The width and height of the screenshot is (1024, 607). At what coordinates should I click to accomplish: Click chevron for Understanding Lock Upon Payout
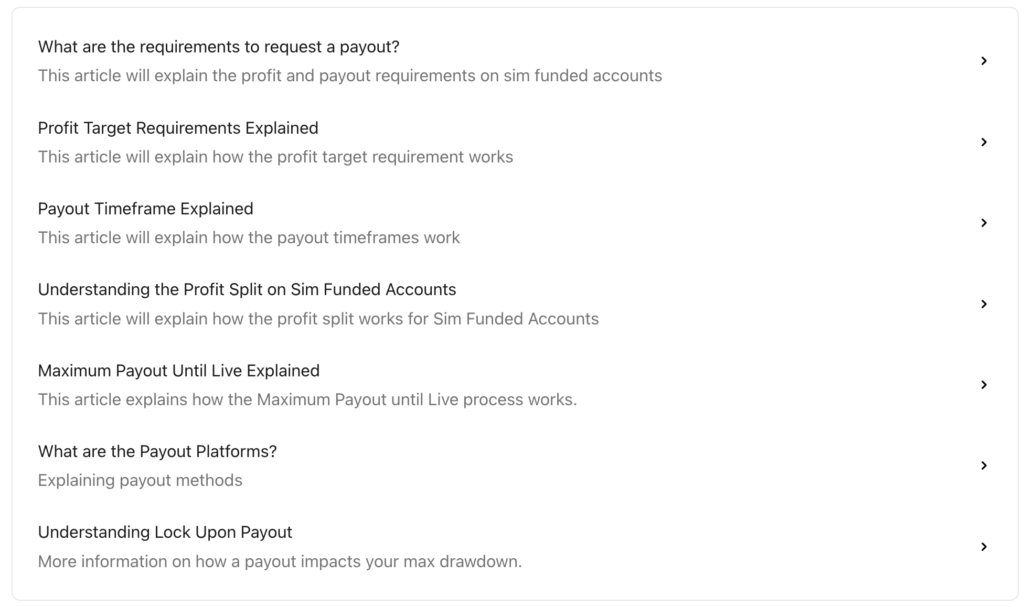(x=984, y=546)
